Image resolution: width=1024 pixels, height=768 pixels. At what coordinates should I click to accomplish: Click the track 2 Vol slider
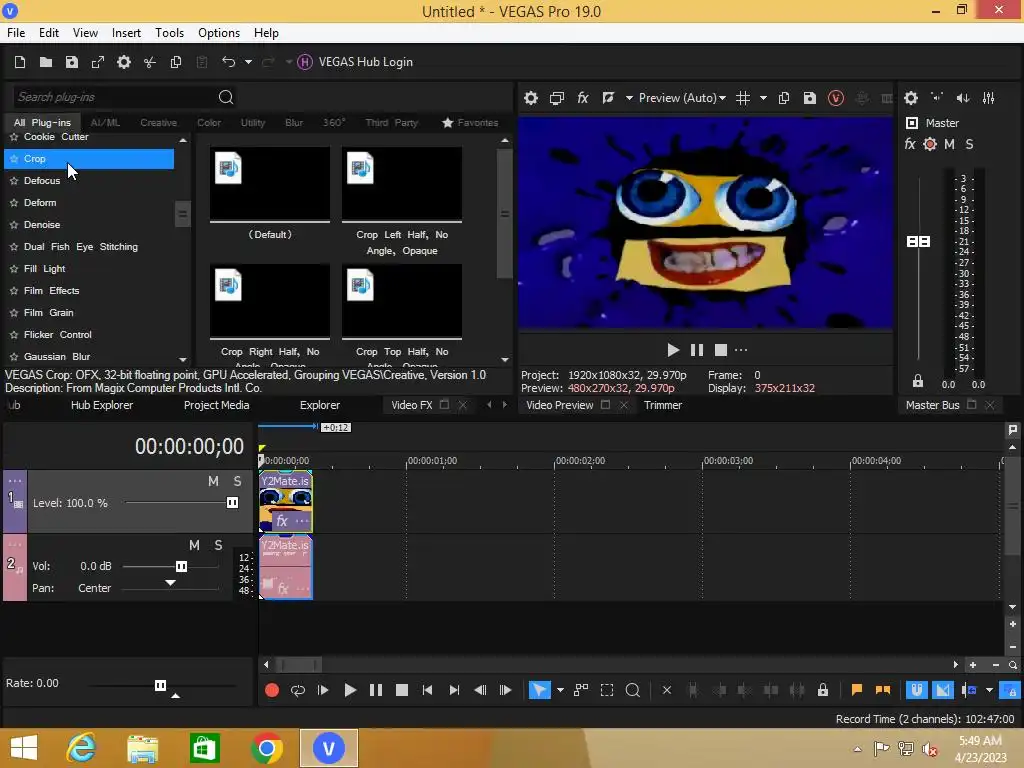point(182,567)
